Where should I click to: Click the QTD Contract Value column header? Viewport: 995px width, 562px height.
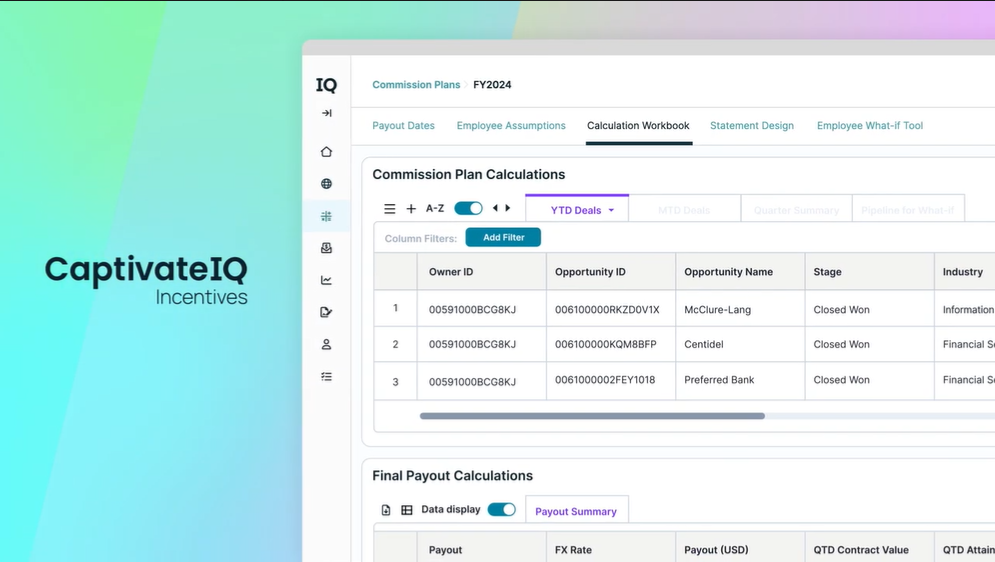(869, 549)
